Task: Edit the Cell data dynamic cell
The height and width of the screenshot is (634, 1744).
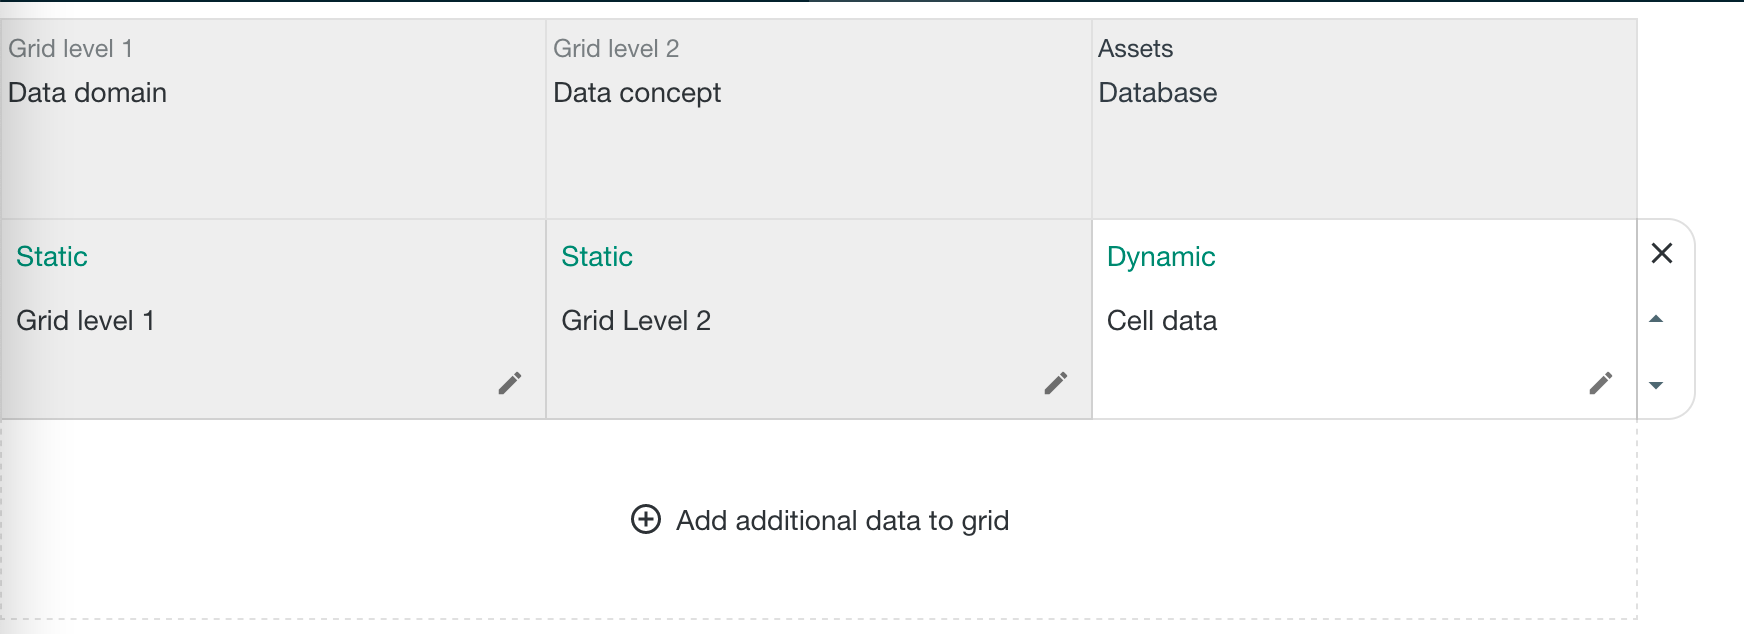Action: tap(1601, 383)
